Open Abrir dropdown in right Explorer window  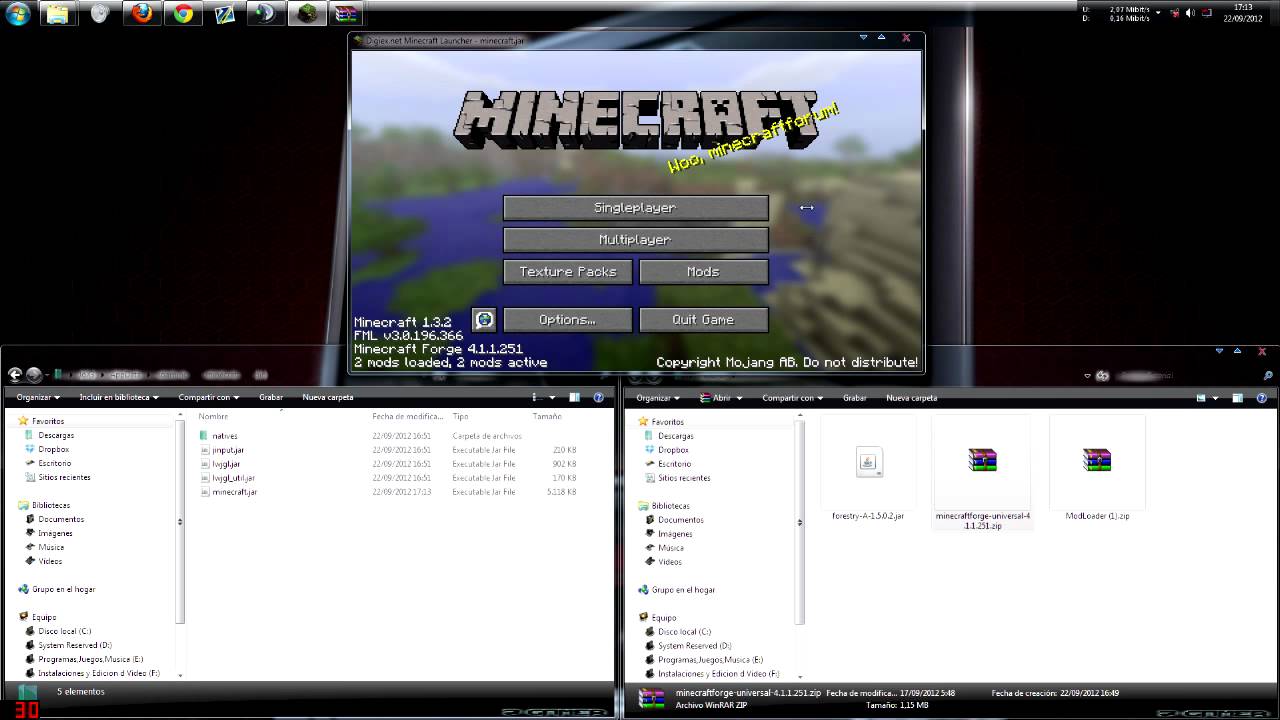coord(723,397)
